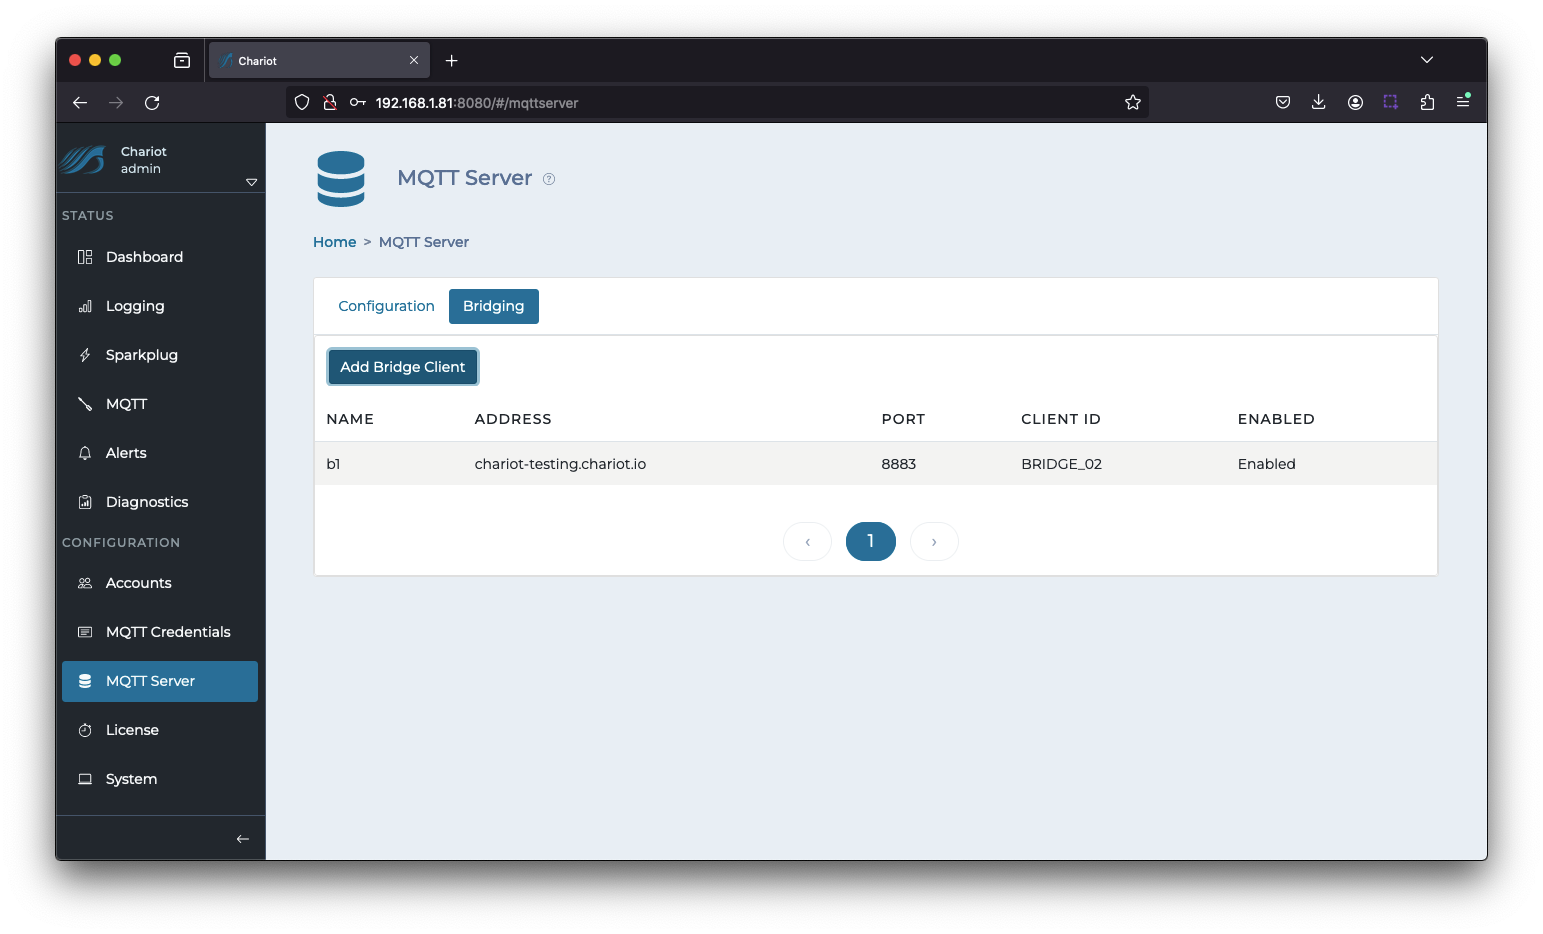Viewport: 1543px width, 934px height.
Task: Open System settings in the sidebar
Action: [x=160, y=779]
